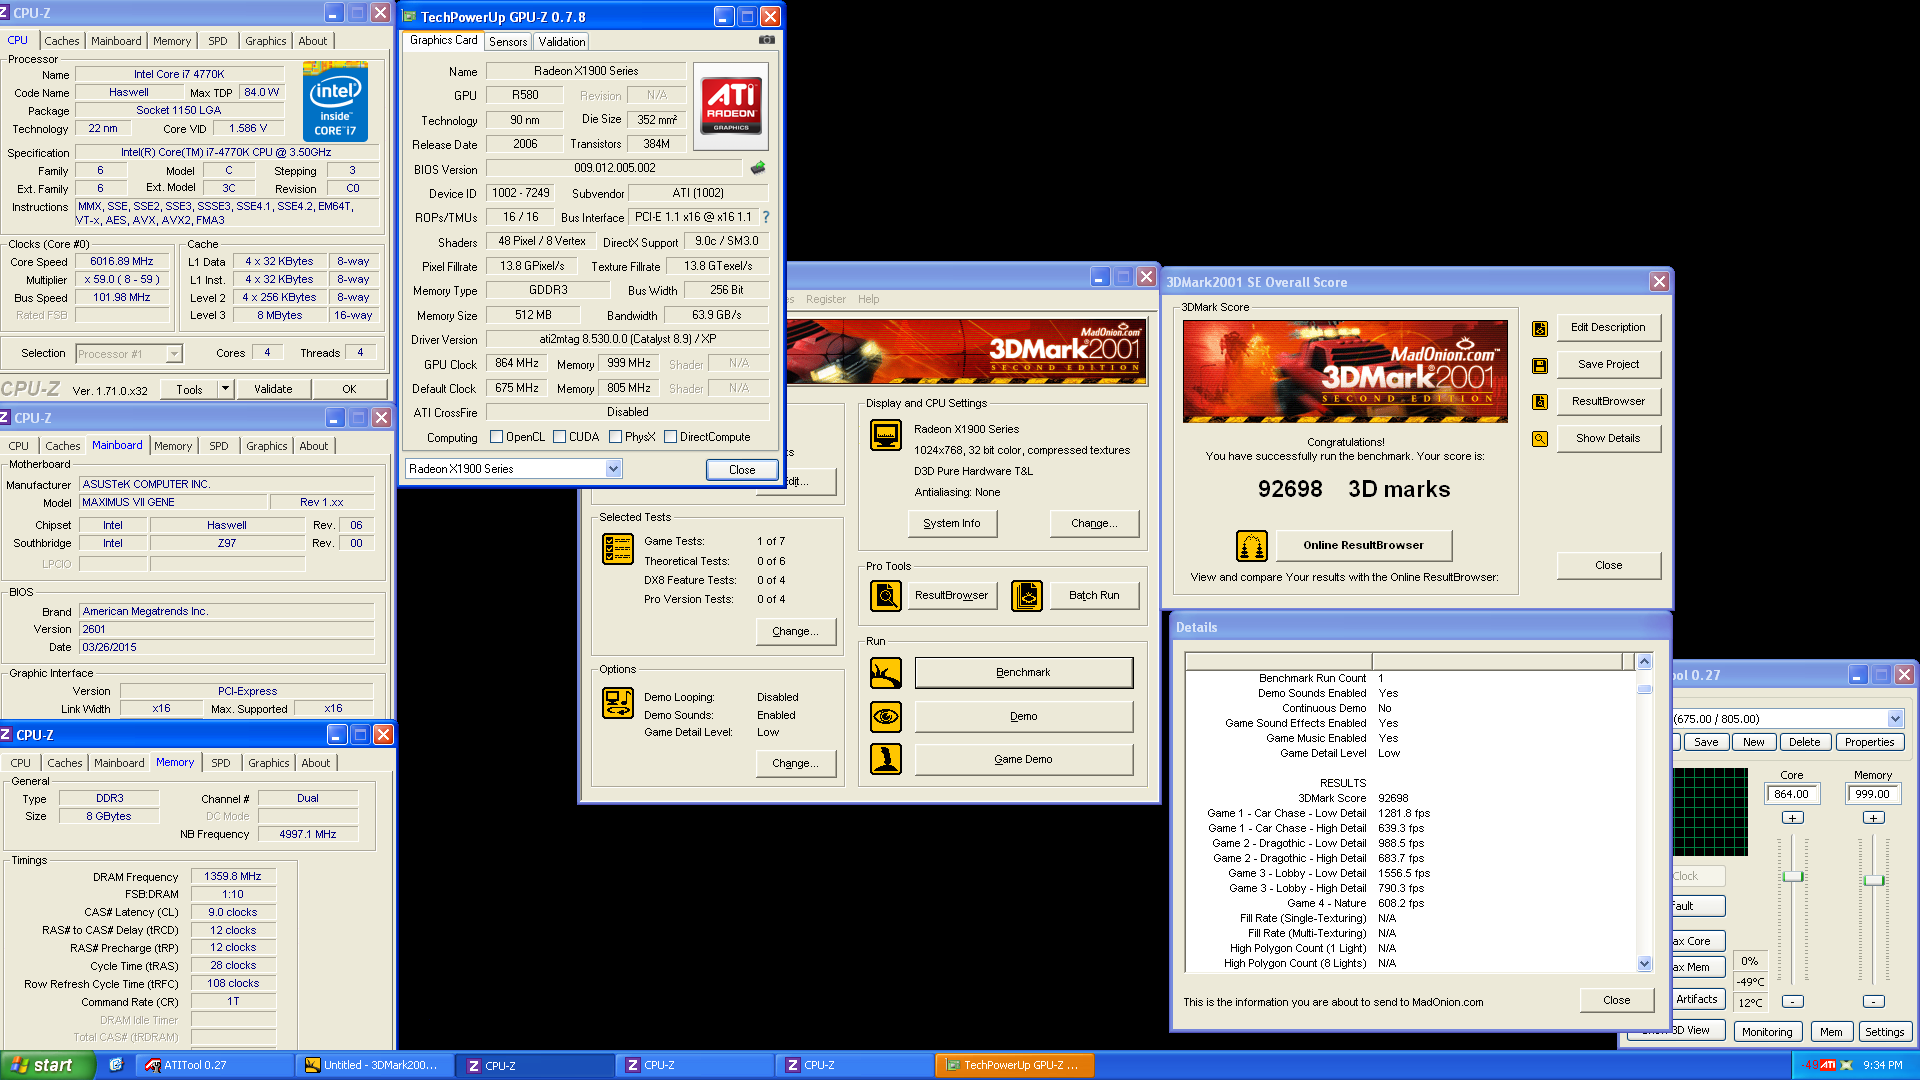Click the Monitoring button in ATITool
1920x1080 pixels.
1767,1032
